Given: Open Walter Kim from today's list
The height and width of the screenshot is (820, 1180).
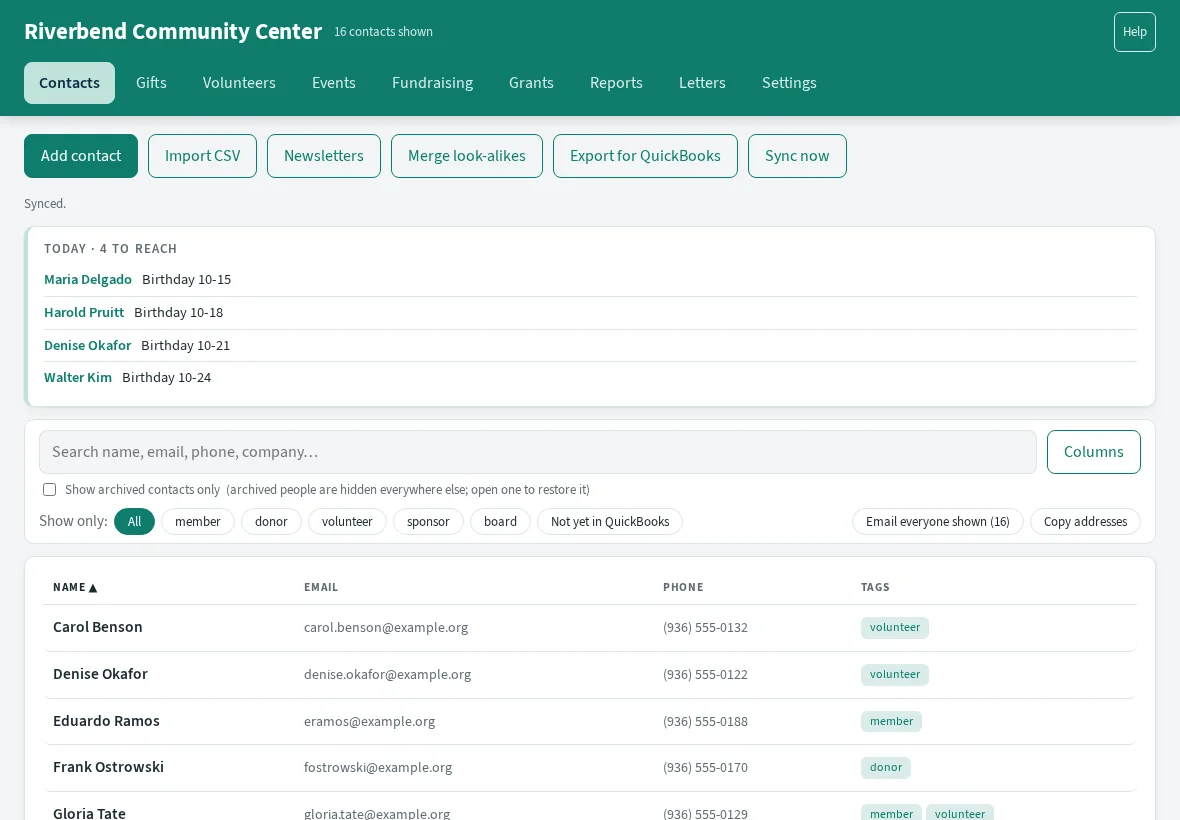Looking at the screenshot, I should (x=78, y=378).
